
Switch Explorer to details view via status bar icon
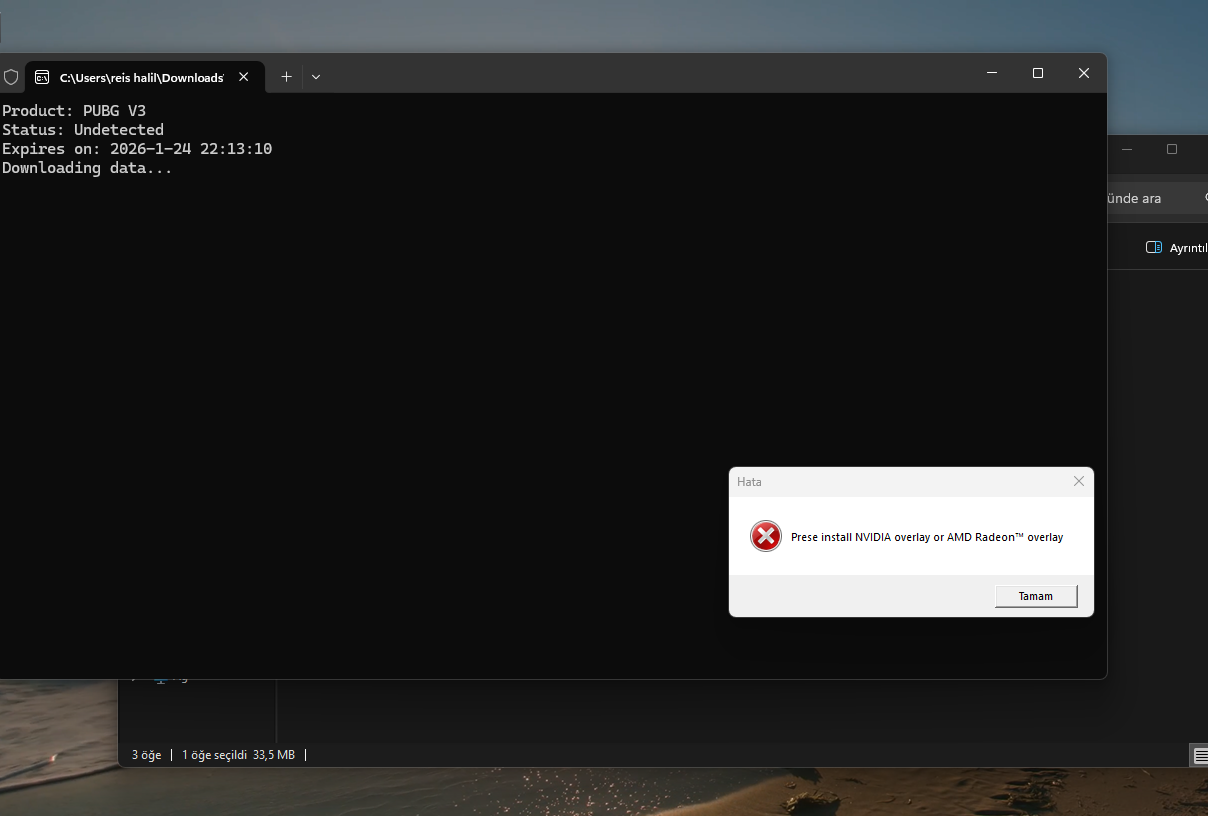(x=1198, y=755)
